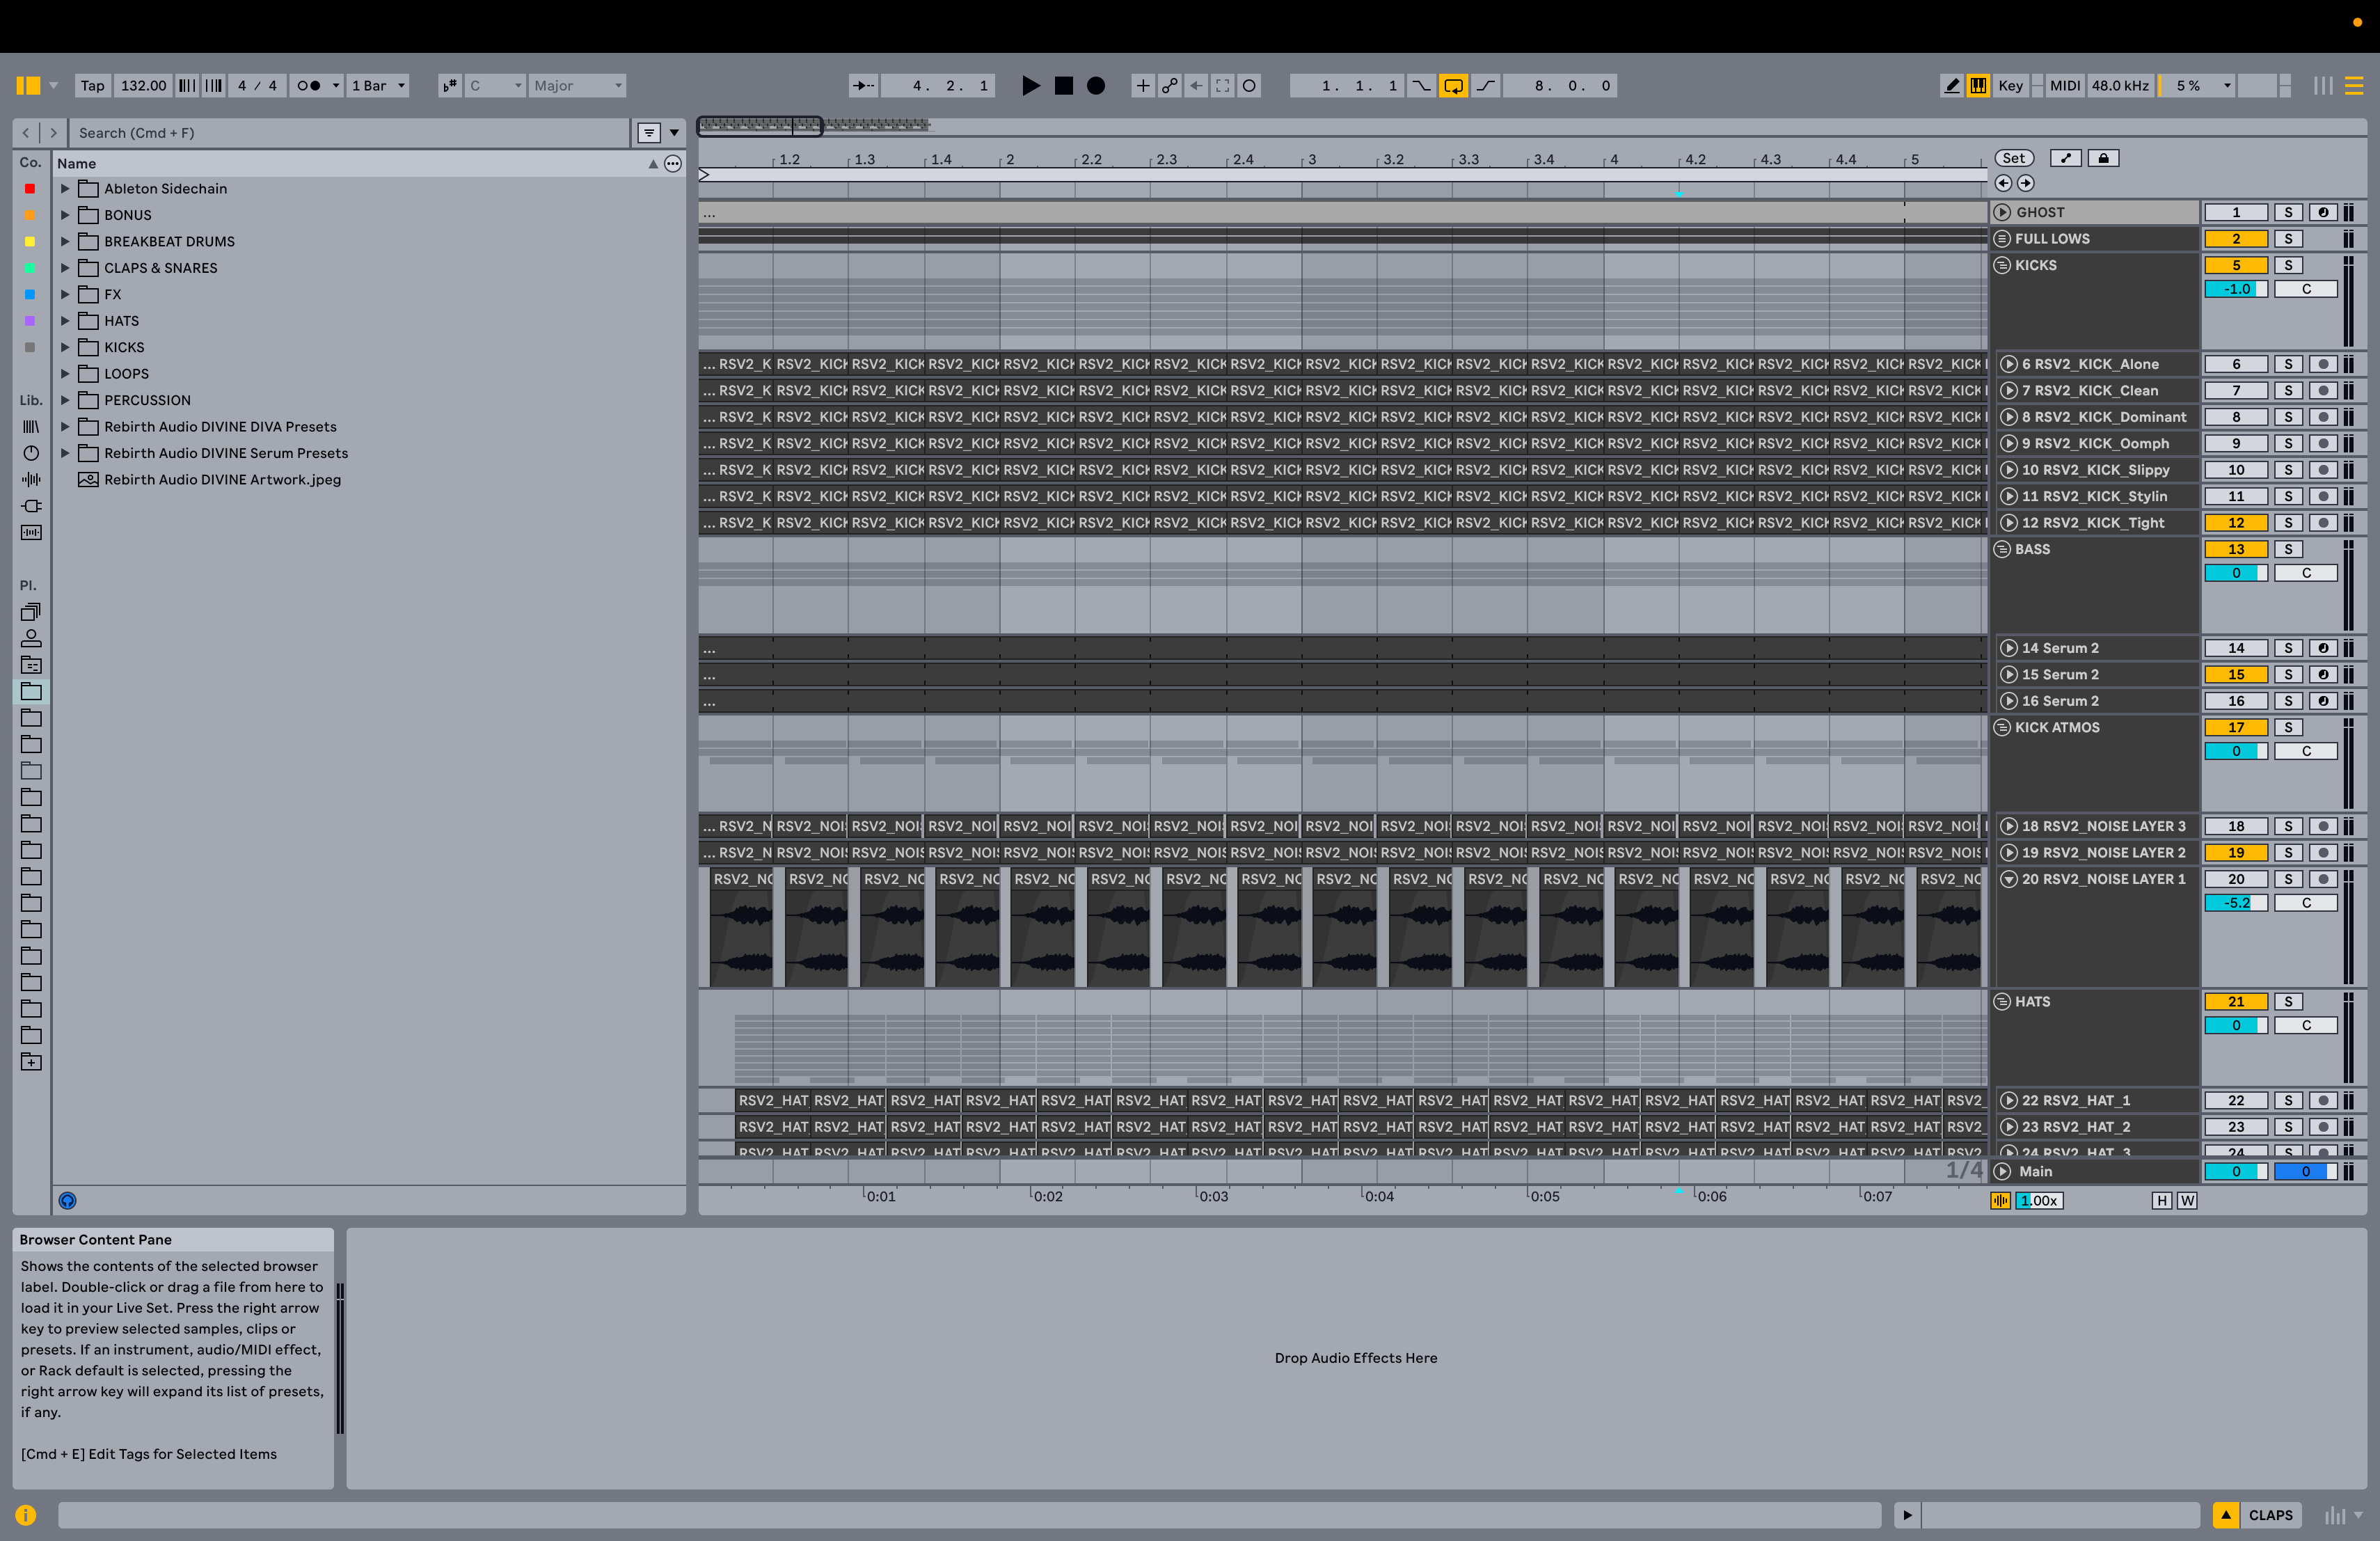Screen dimensions: 2380x1541
Task: Enable the Automation Arm link icon
Action: 1169,86
